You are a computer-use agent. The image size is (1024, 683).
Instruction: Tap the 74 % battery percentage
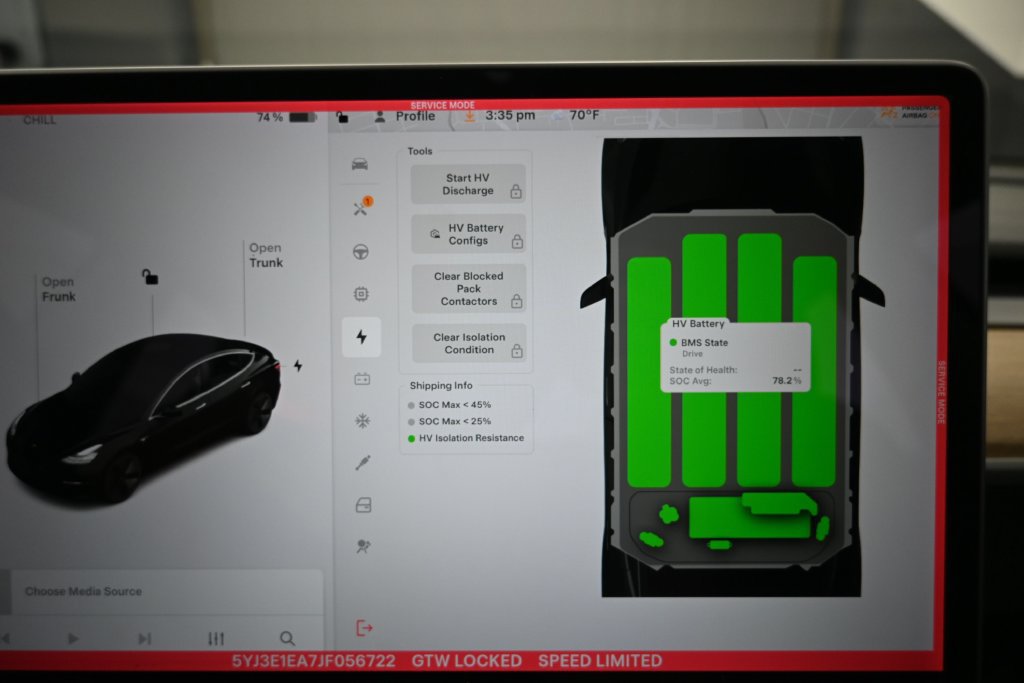coord(270,118)
